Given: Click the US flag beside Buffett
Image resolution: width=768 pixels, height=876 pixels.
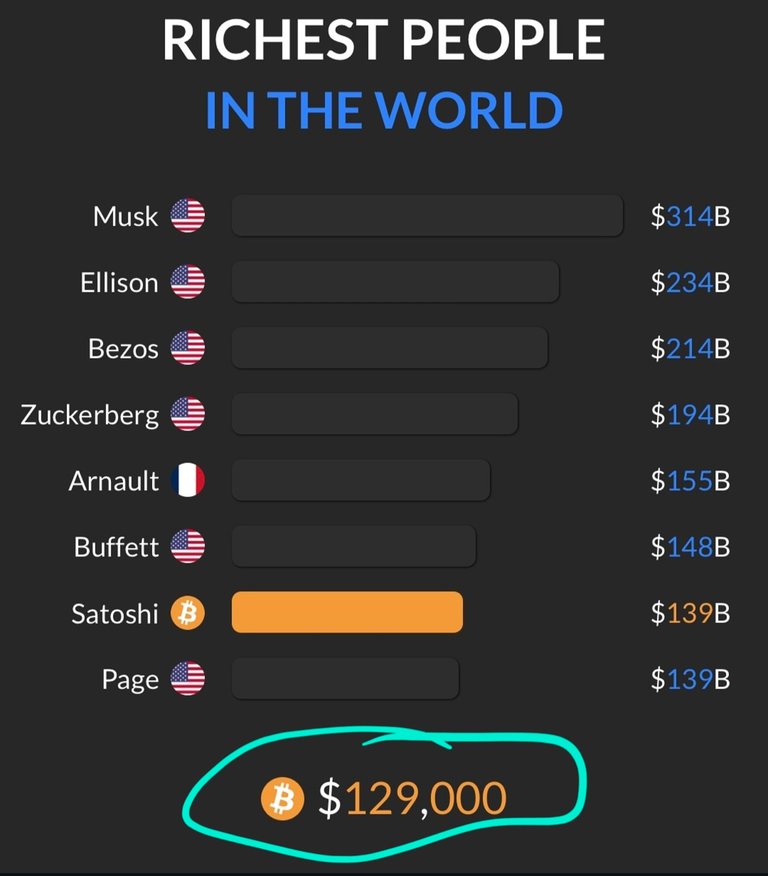Looking at the screenshot, I should coord(188,546).
